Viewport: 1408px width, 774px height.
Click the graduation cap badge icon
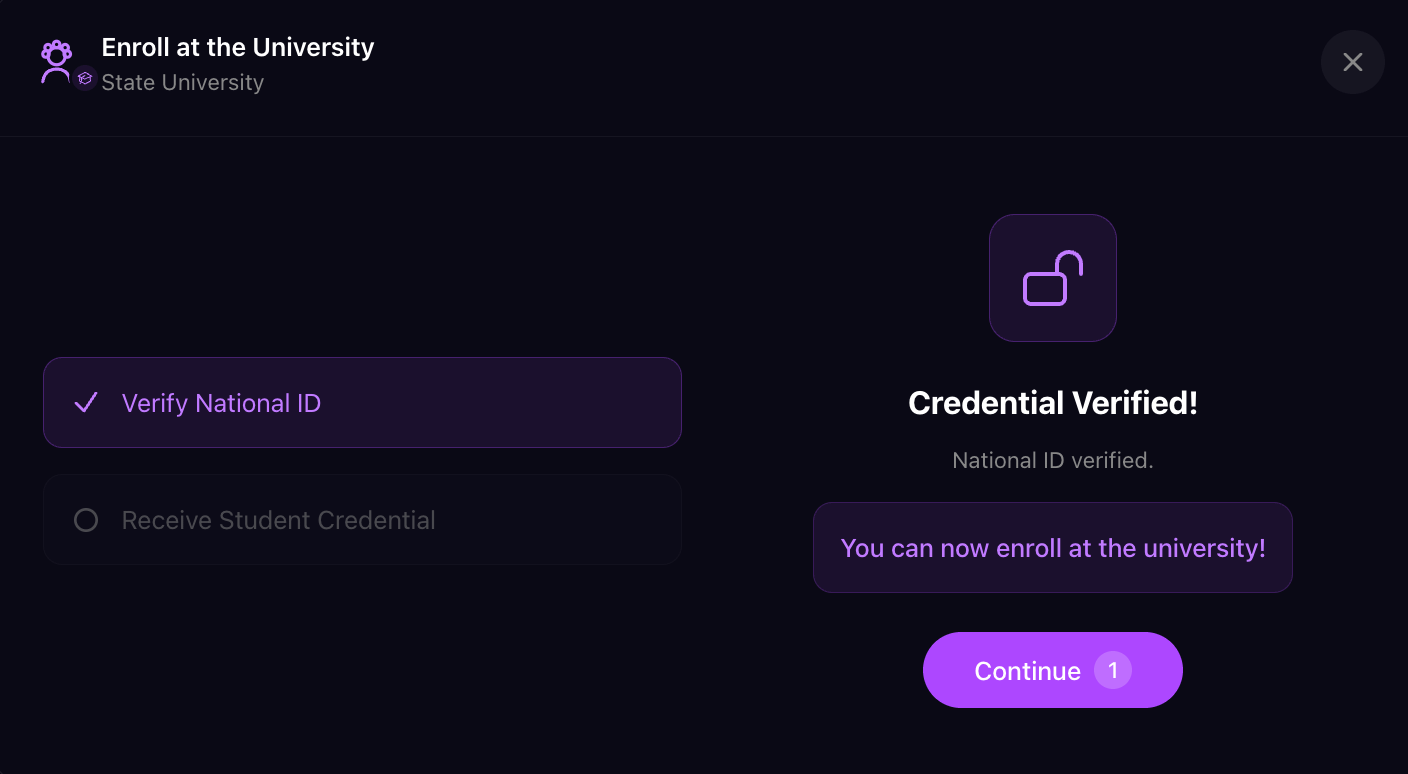coord(85,78)
